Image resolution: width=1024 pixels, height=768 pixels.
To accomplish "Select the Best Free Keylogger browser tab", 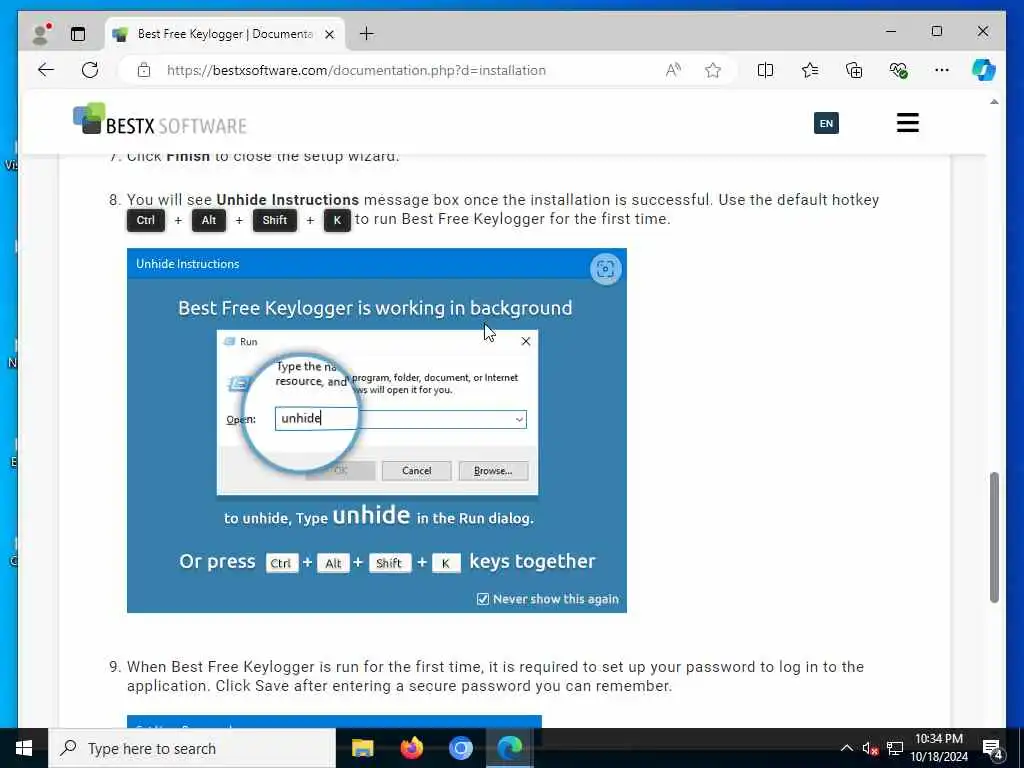I will coord(225,34).
